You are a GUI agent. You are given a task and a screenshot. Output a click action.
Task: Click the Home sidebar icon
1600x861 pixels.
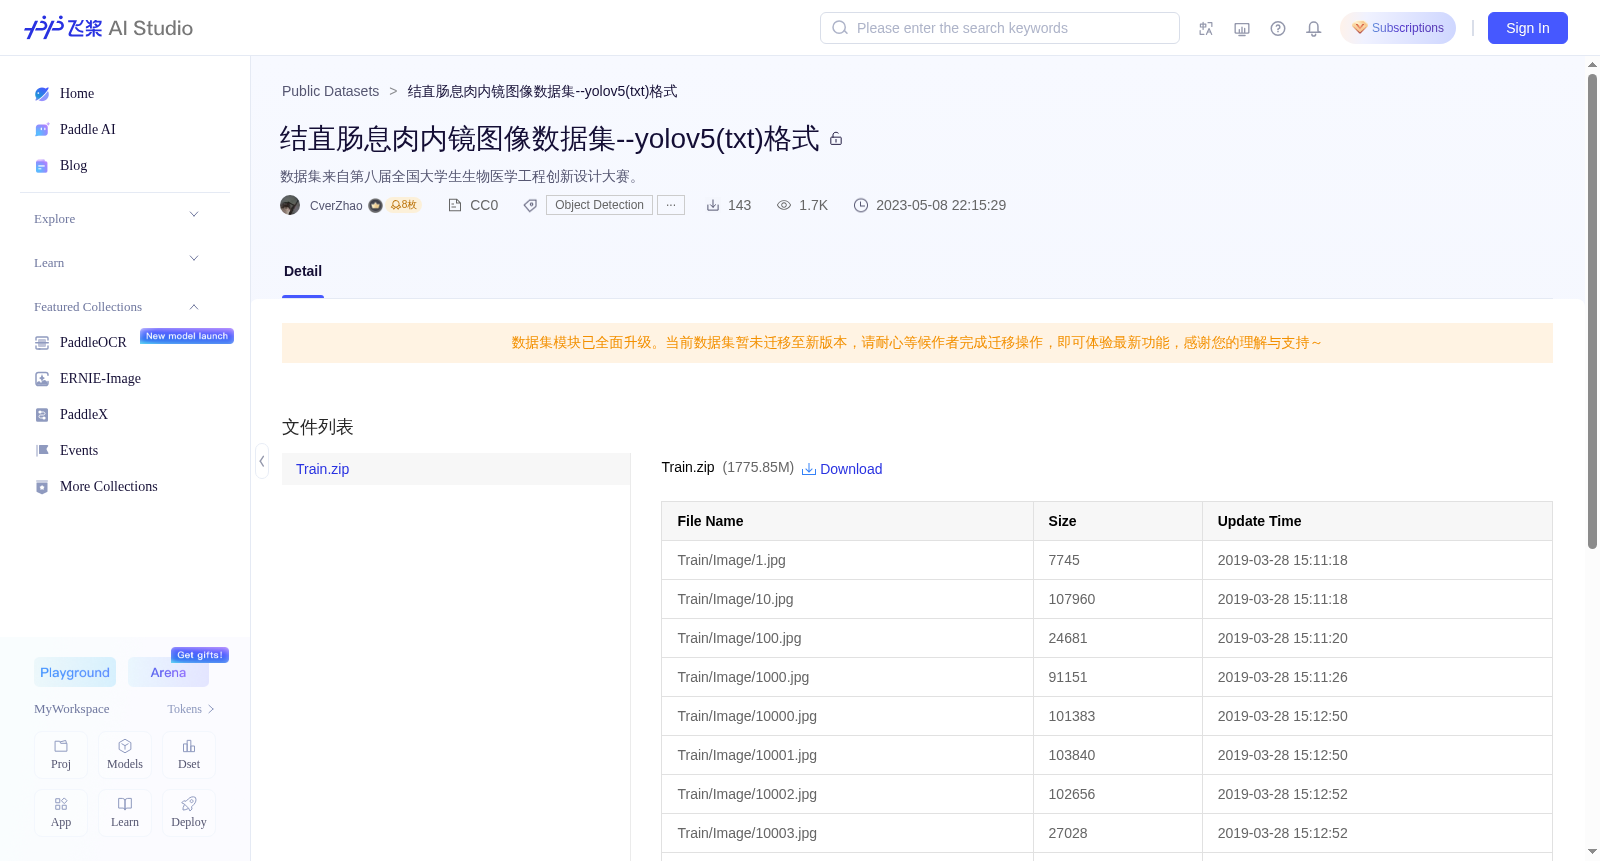click(x=42, y=94)
